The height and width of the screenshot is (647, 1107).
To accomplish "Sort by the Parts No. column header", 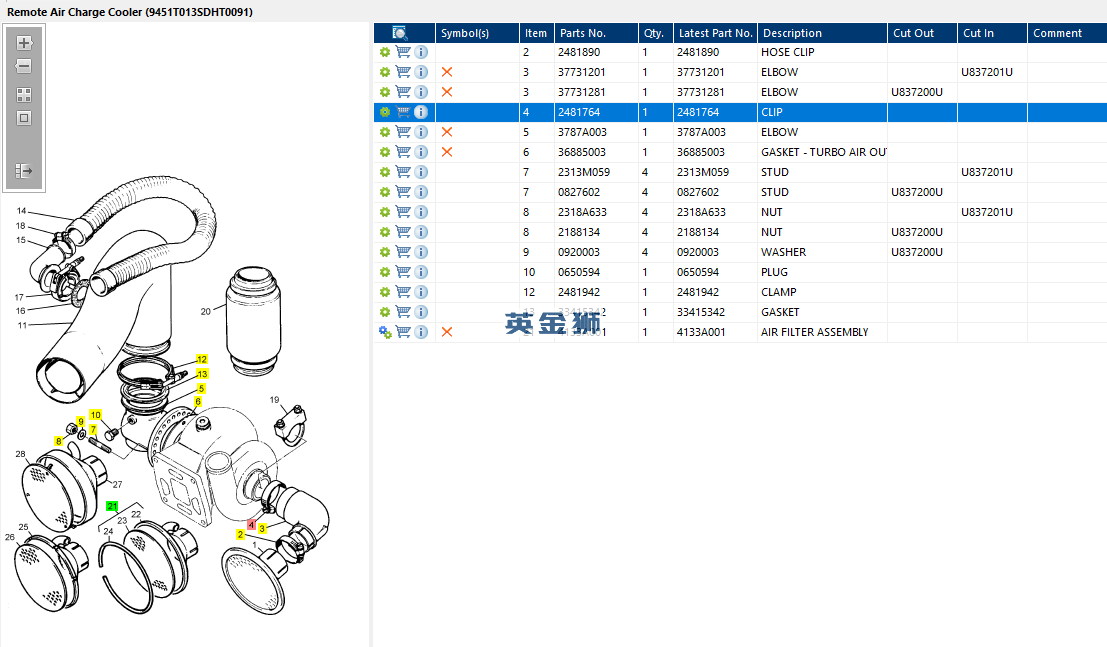I will (596, 33).
